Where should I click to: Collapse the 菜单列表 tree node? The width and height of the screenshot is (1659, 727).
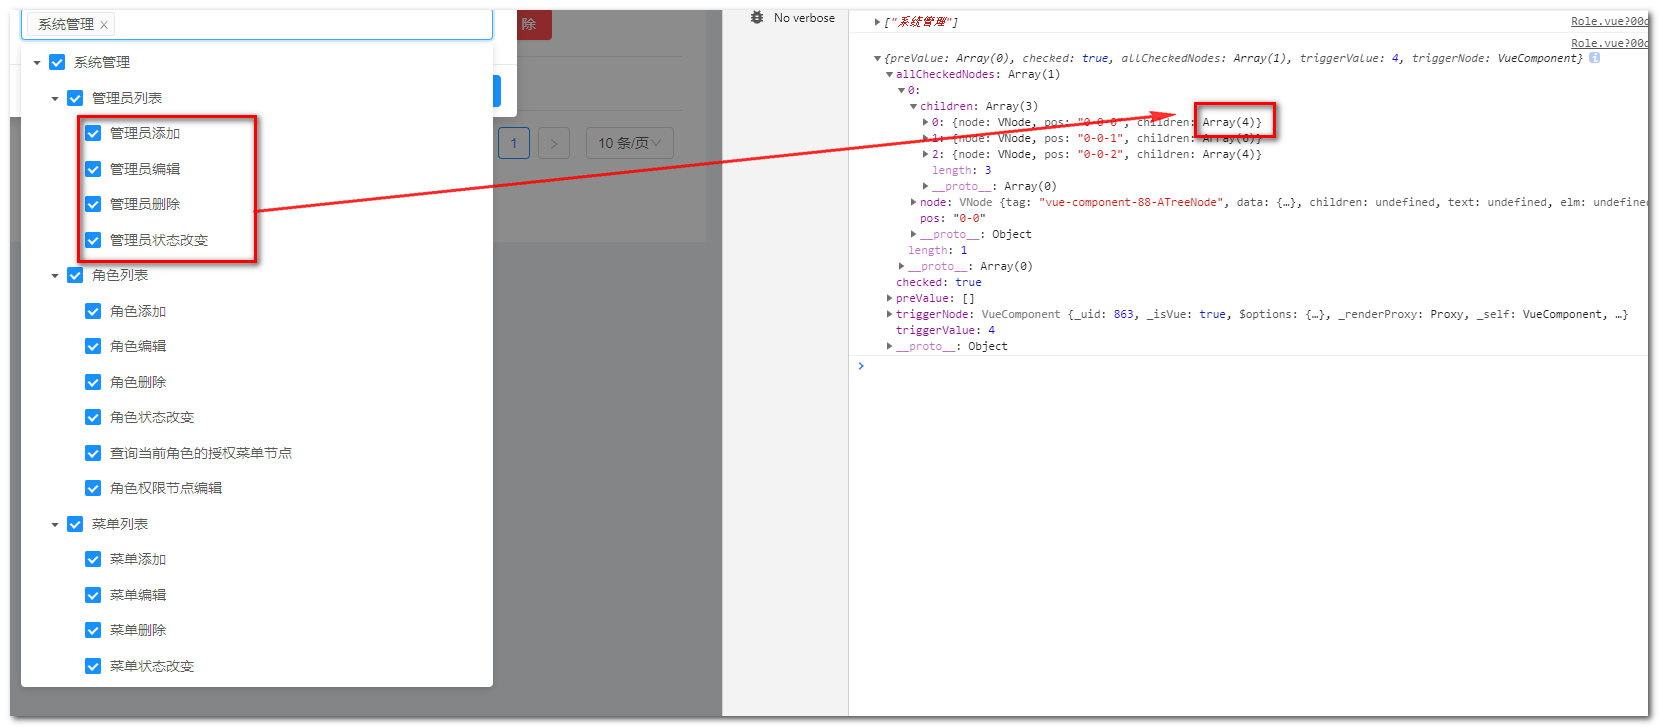tap(55, 525)
